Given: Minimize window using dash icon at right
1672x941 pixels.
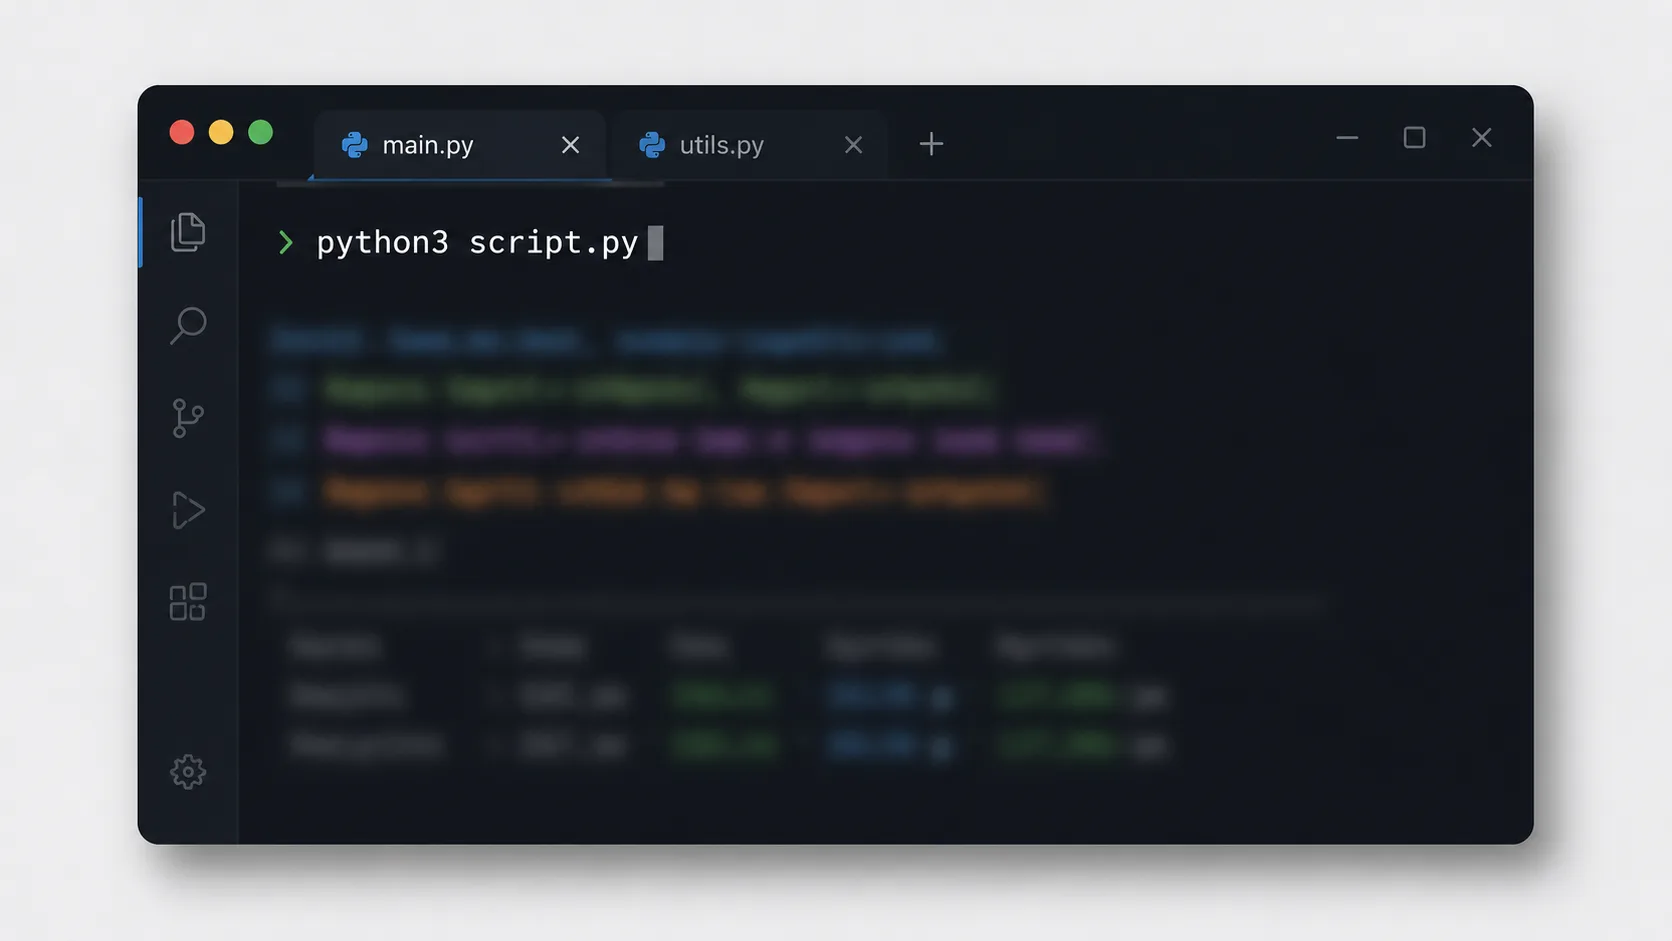Looking at the screenshot, I should tap(1347, 137).
